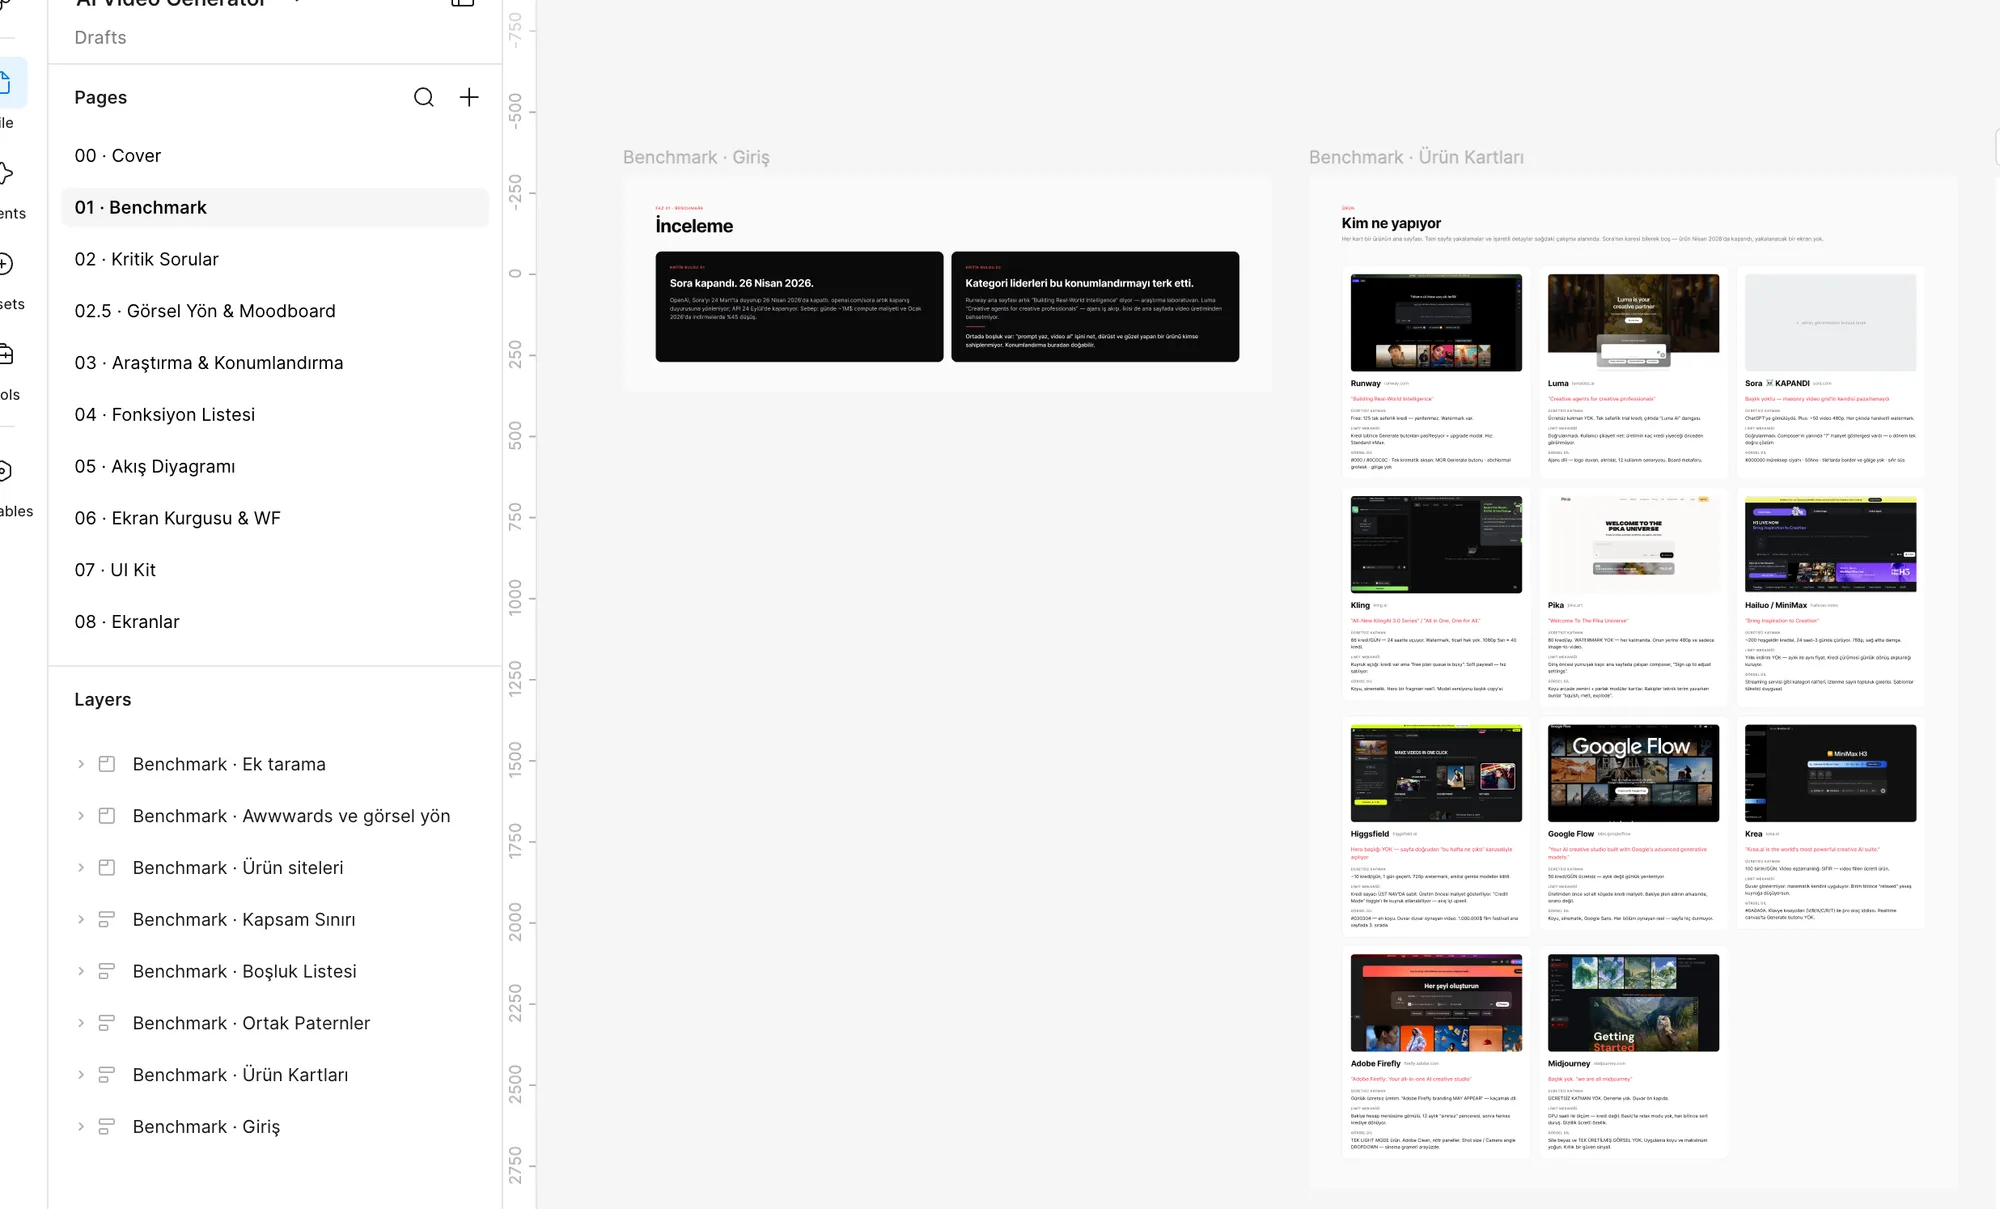Go to 02.5 · Görsel Yön & Moodboard page
Screen dimensions: 2000x1209
275,311
